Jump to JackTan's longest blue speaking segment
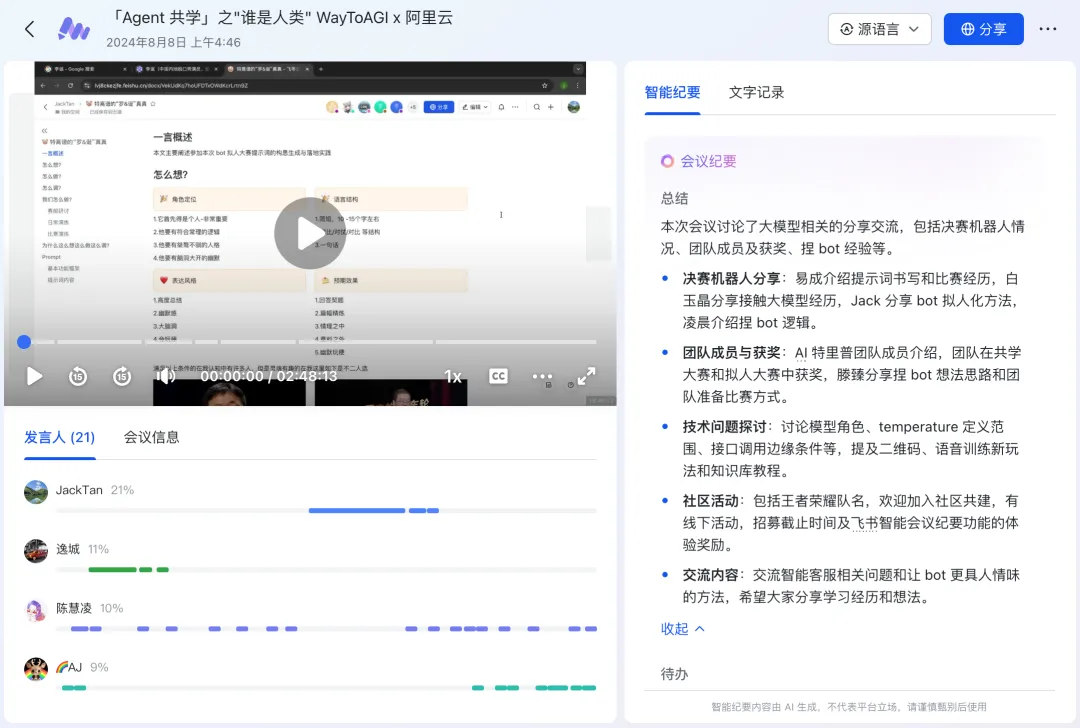This screenshot has width=1080, height=728. coord(357,510)
